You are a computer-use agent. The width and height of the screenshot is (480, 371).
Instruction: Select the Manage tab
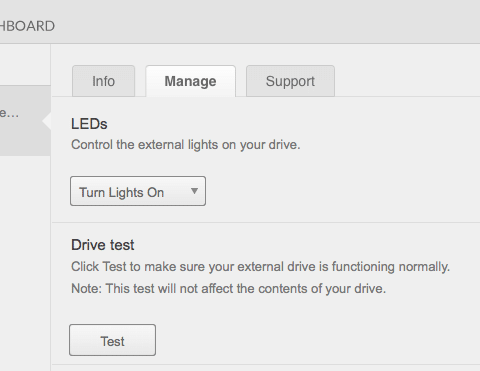coord(190,81)
